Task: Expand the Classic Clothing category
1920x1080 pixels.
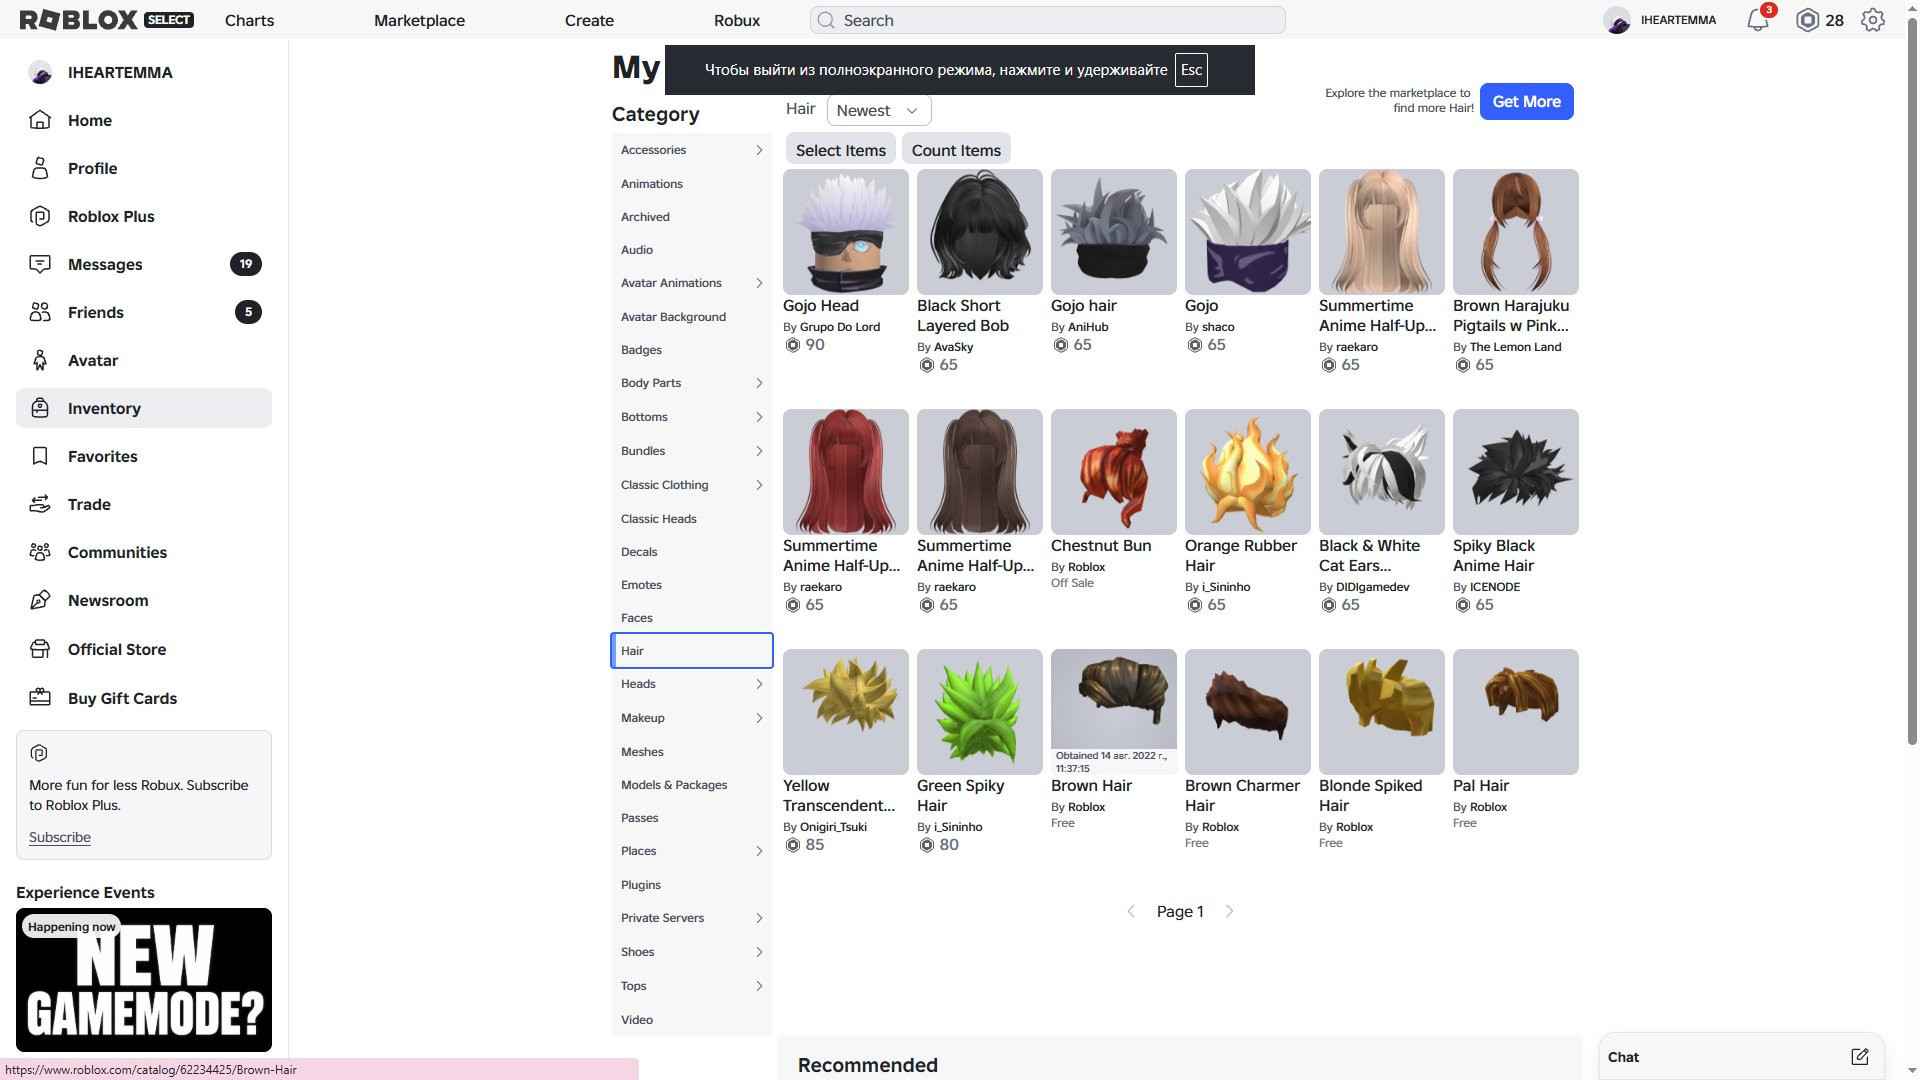Action: 691,485
